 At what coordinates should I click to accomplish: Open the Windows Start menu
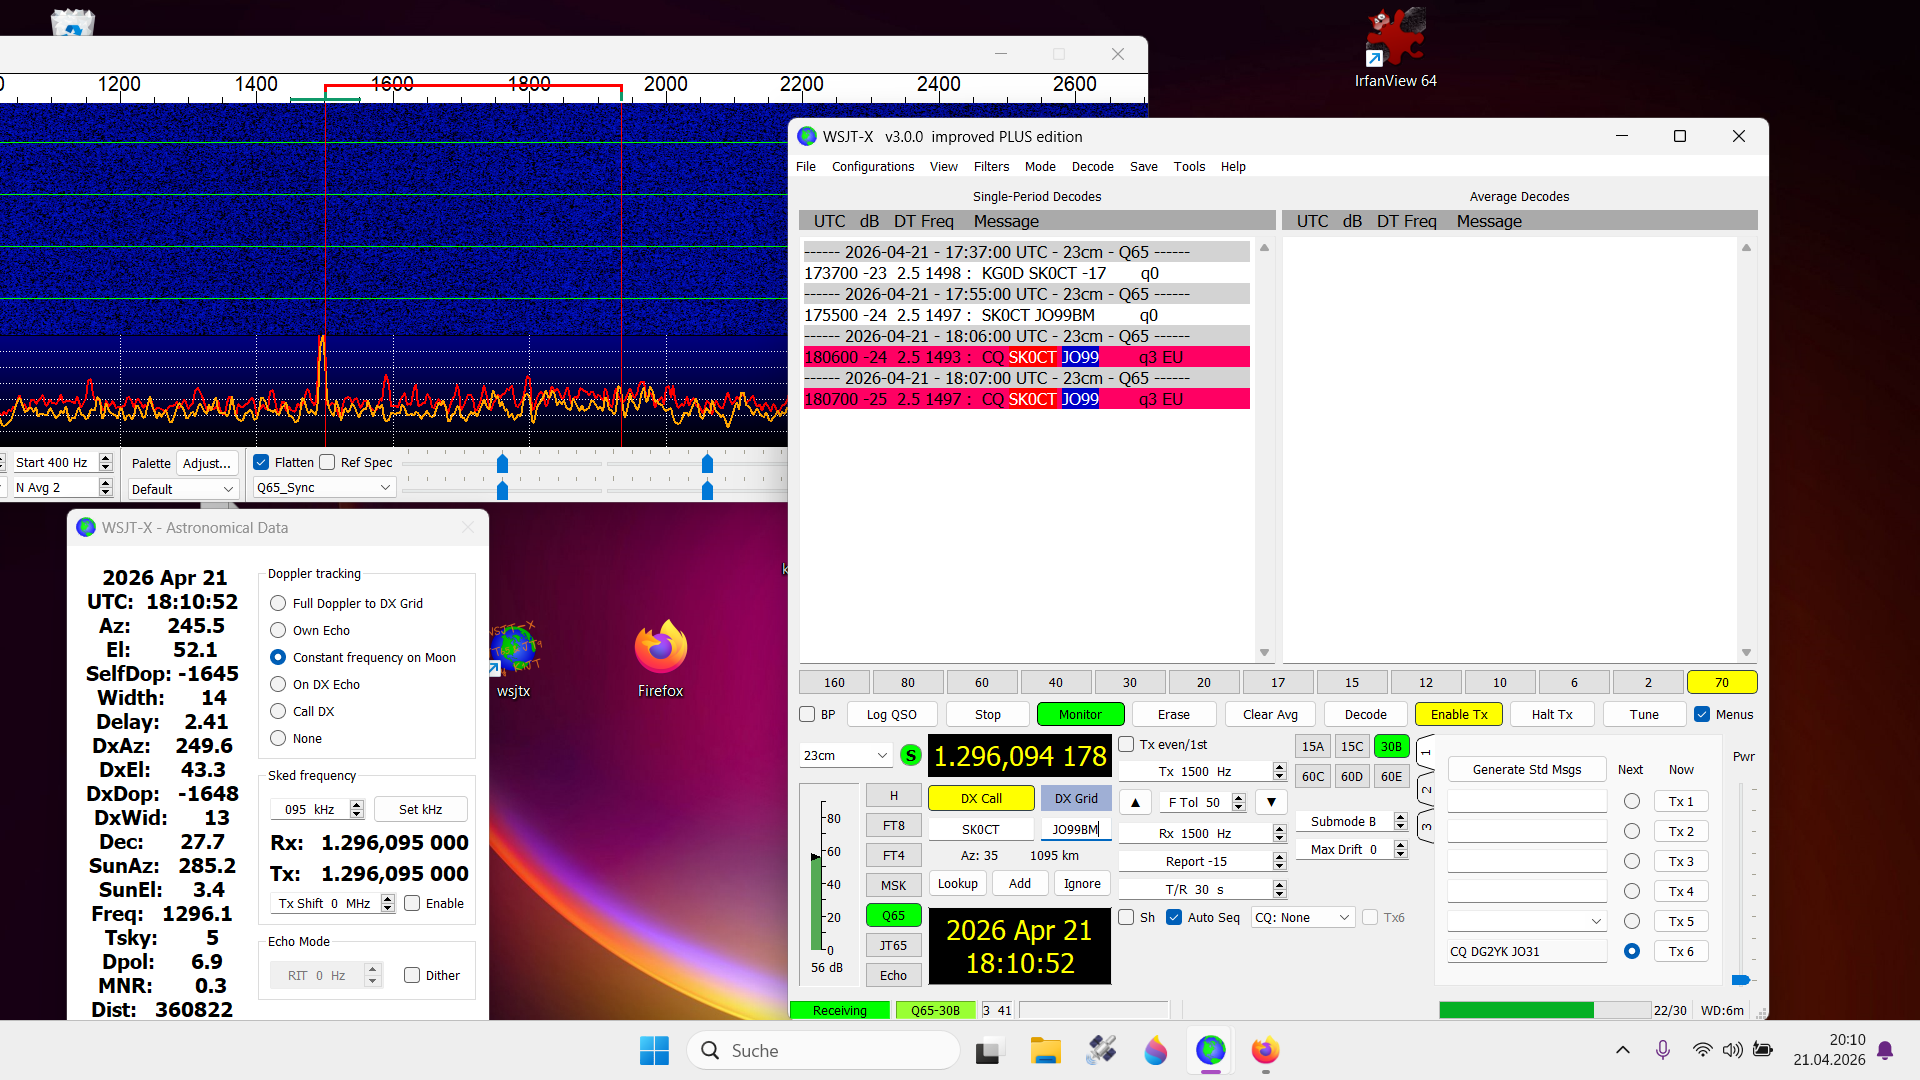[x=654, y=1050]
